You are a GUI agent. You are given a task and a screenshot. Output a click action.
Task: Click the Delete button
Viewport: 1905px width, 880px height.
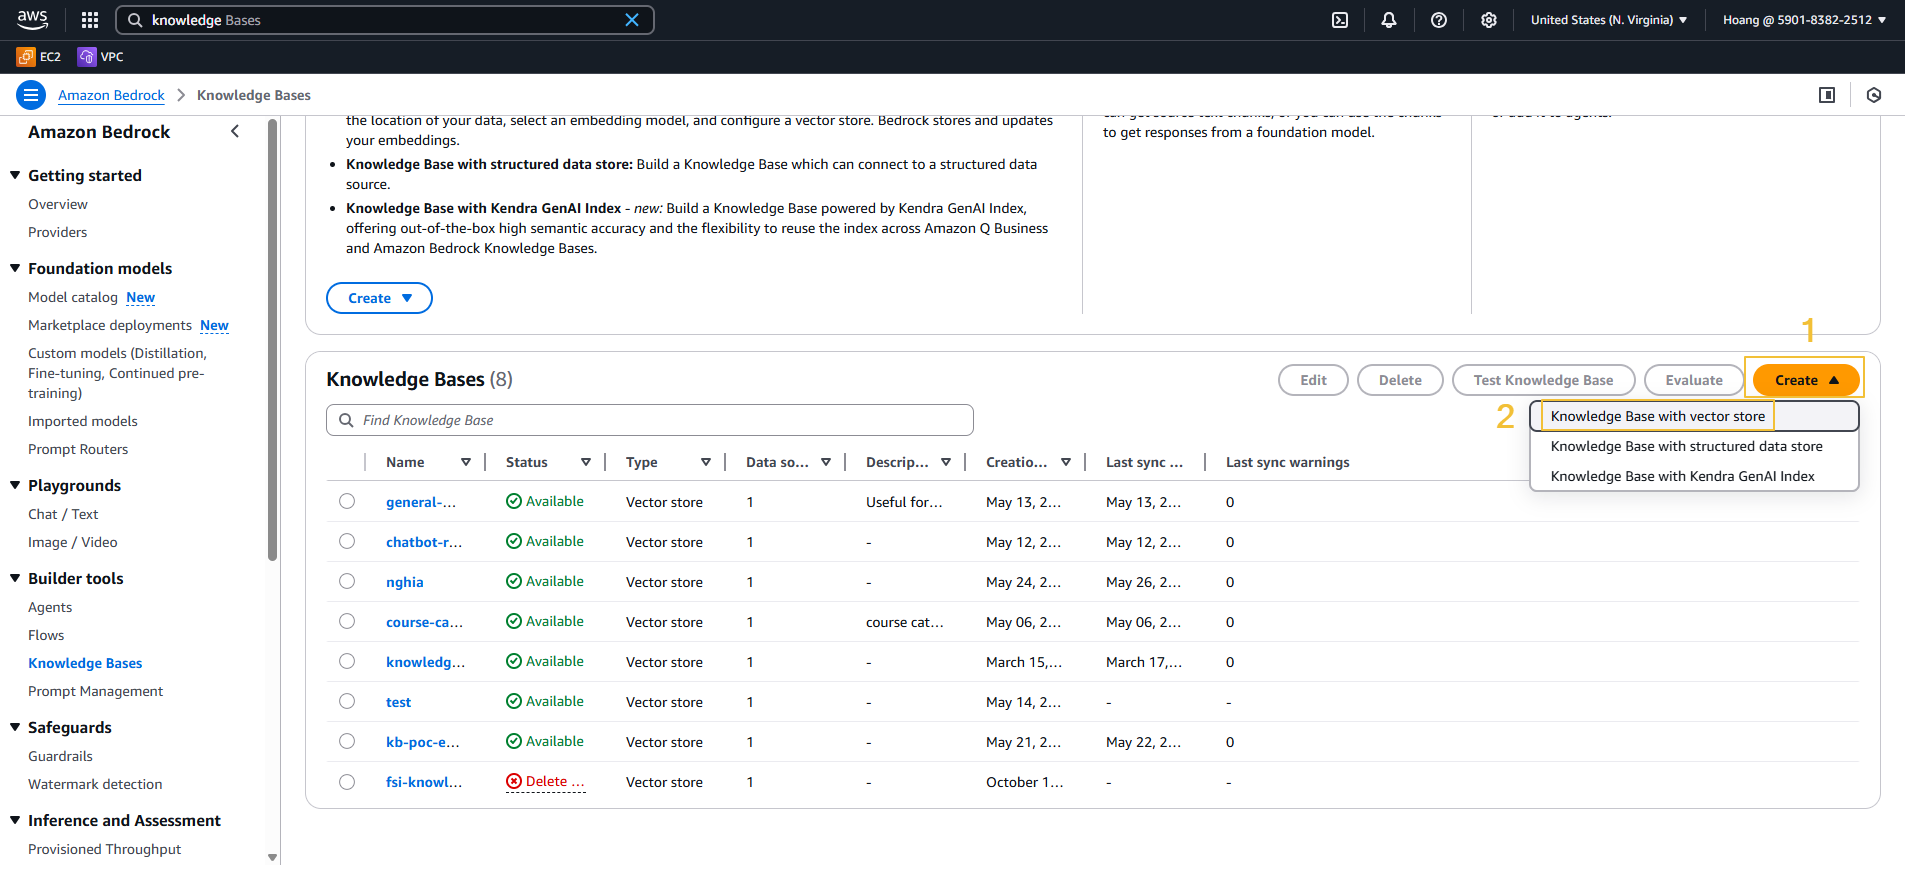tap(1400, 380)
